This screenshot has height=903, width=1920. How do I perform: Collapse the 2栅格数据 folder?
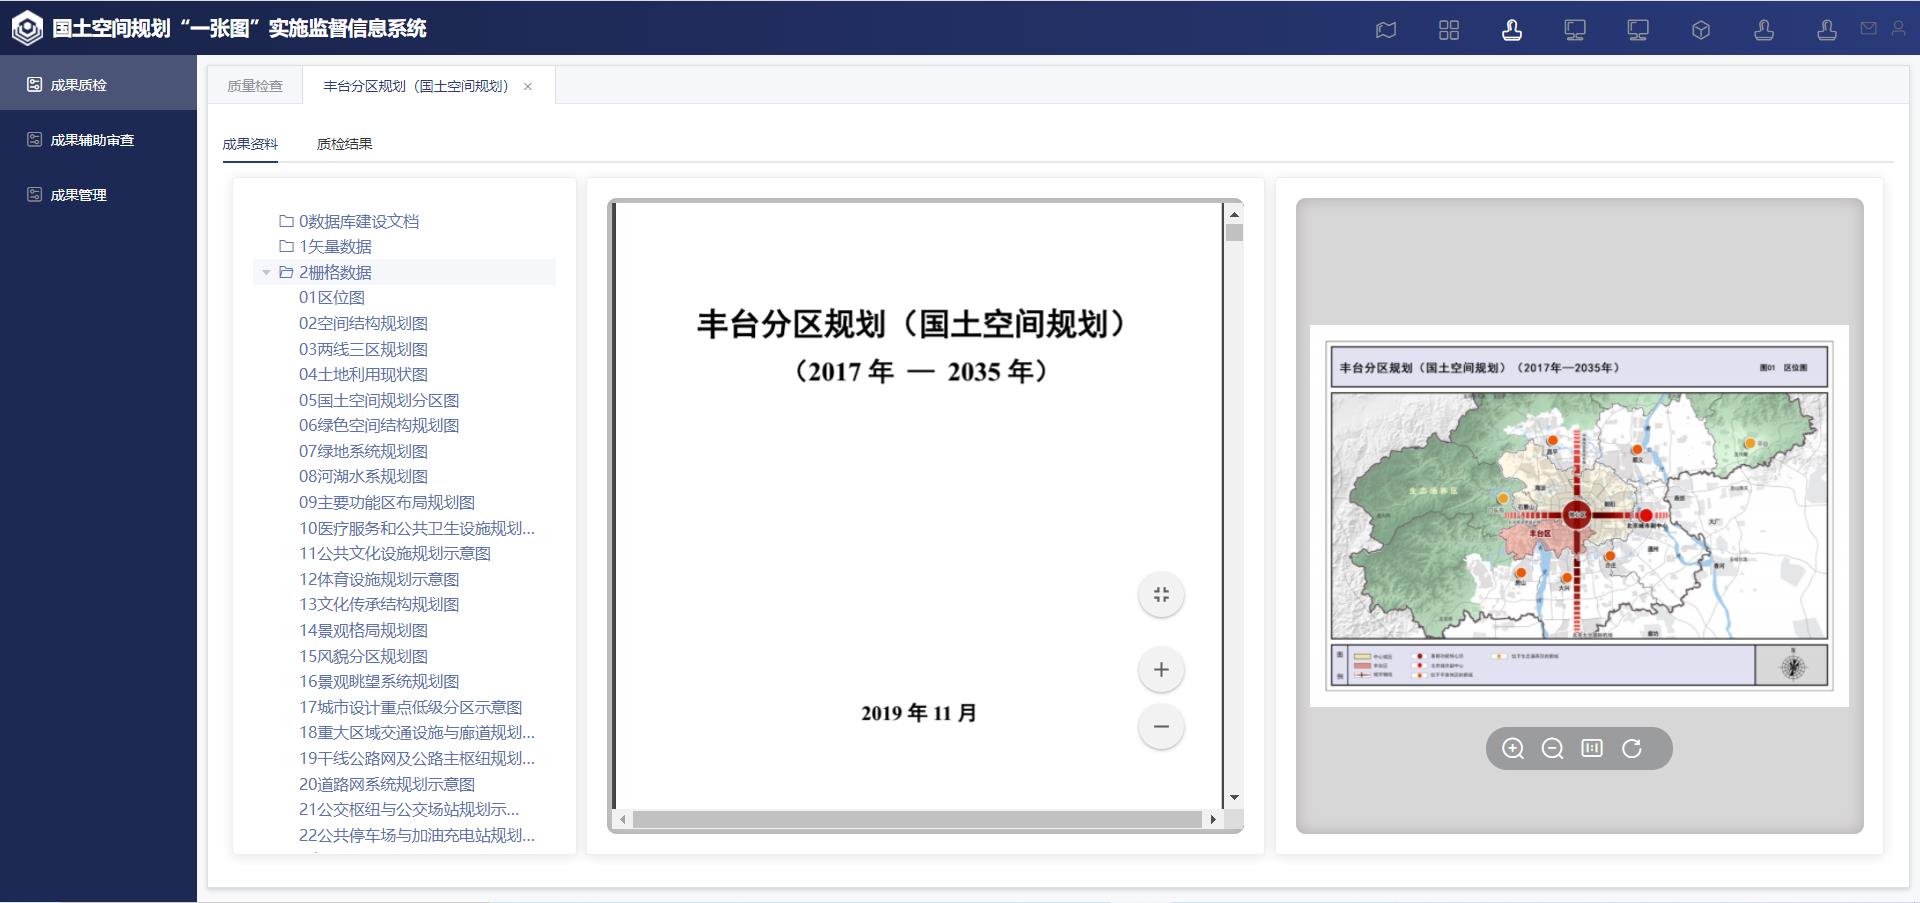(266, 272)
